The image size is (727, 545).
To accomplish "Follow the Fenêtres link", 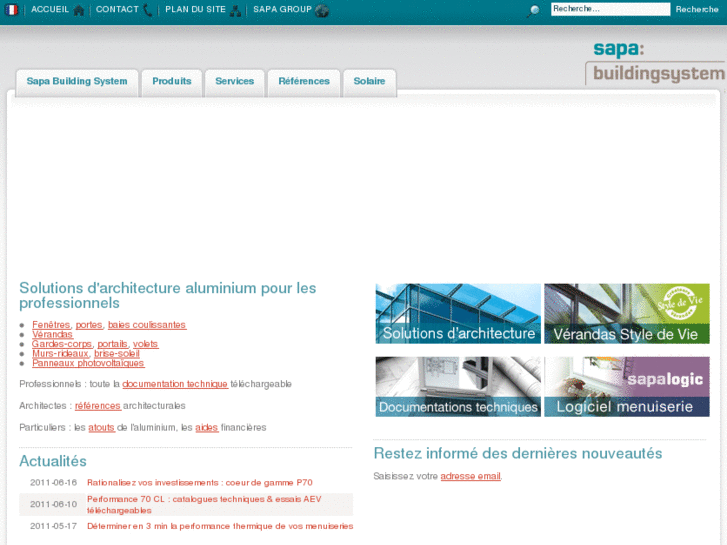I will coord(51,325).
